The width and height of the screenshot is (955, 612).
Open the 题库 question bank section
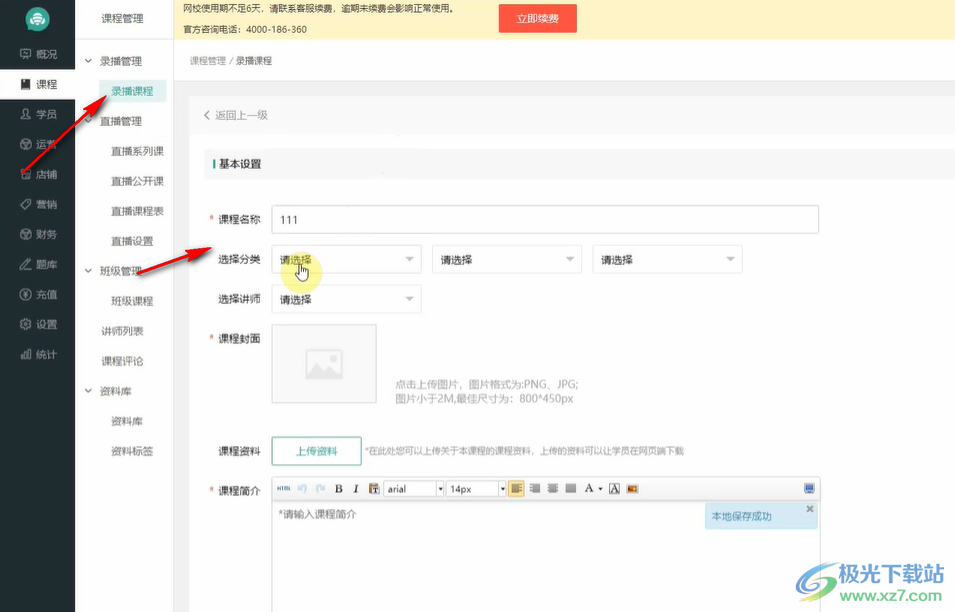[x=38, y=264]
